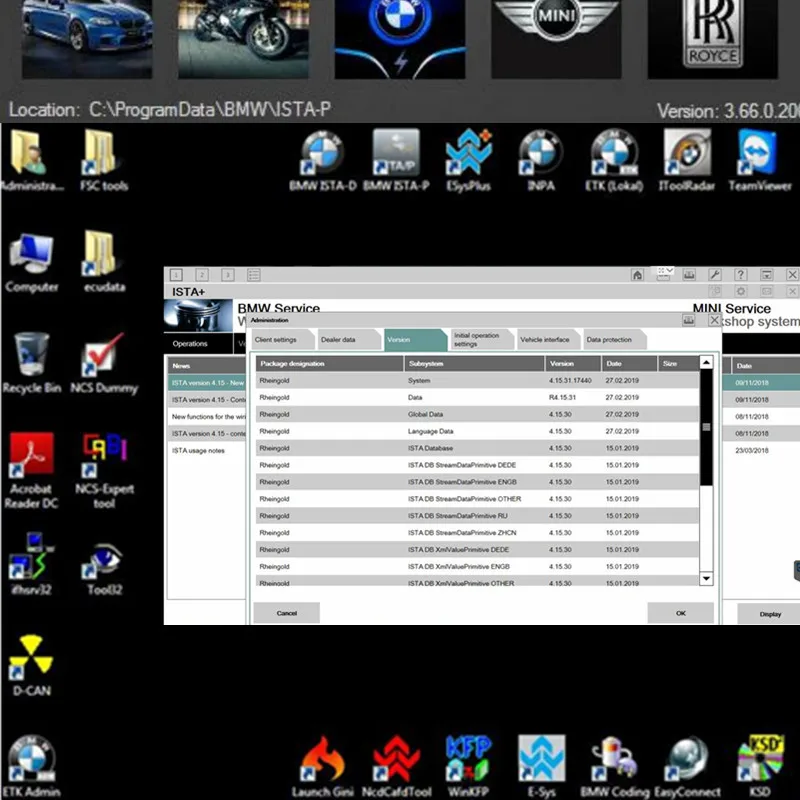800x800 pixels.
Task: Click the version list scroll up arrow
Action: coord(706,362)
